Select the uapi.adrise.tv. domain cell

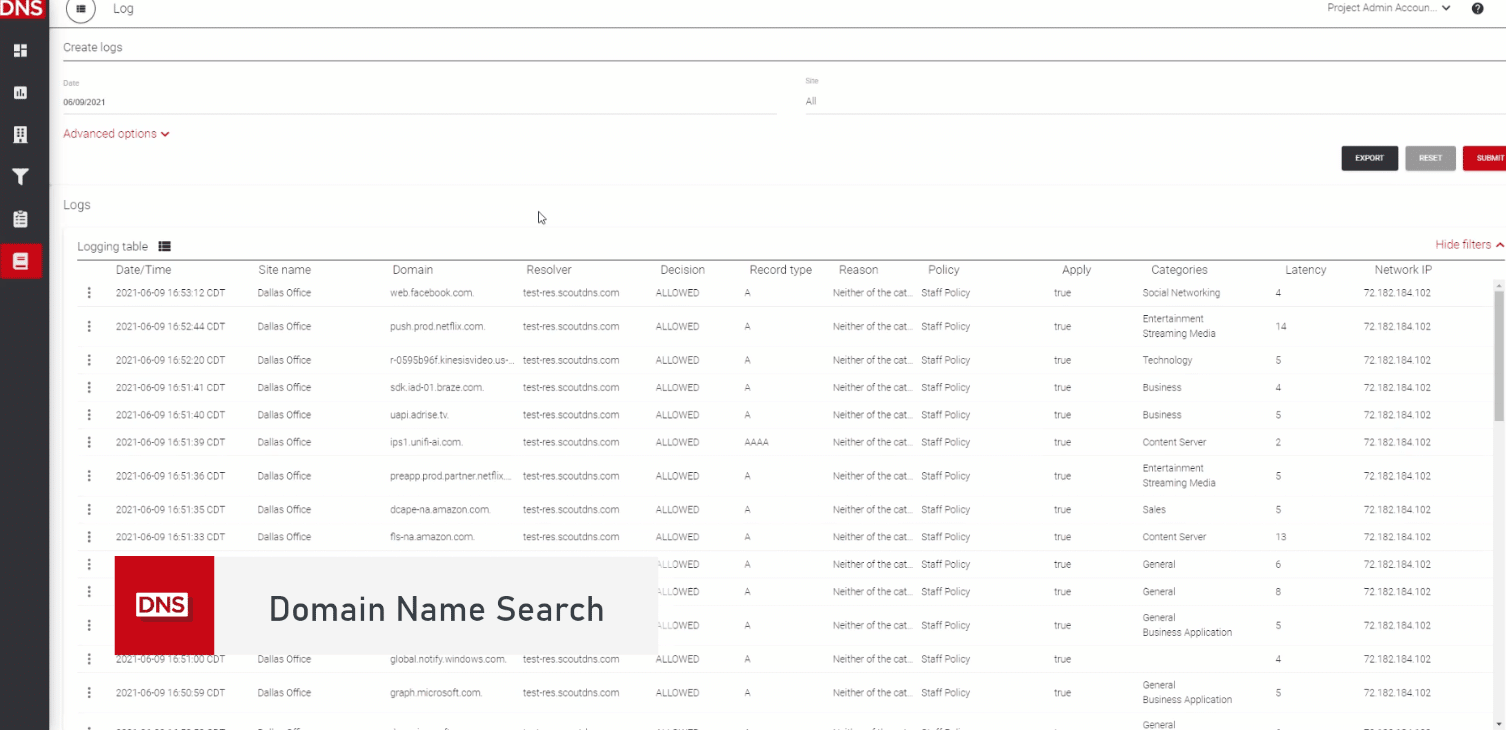tap(419, 414)
